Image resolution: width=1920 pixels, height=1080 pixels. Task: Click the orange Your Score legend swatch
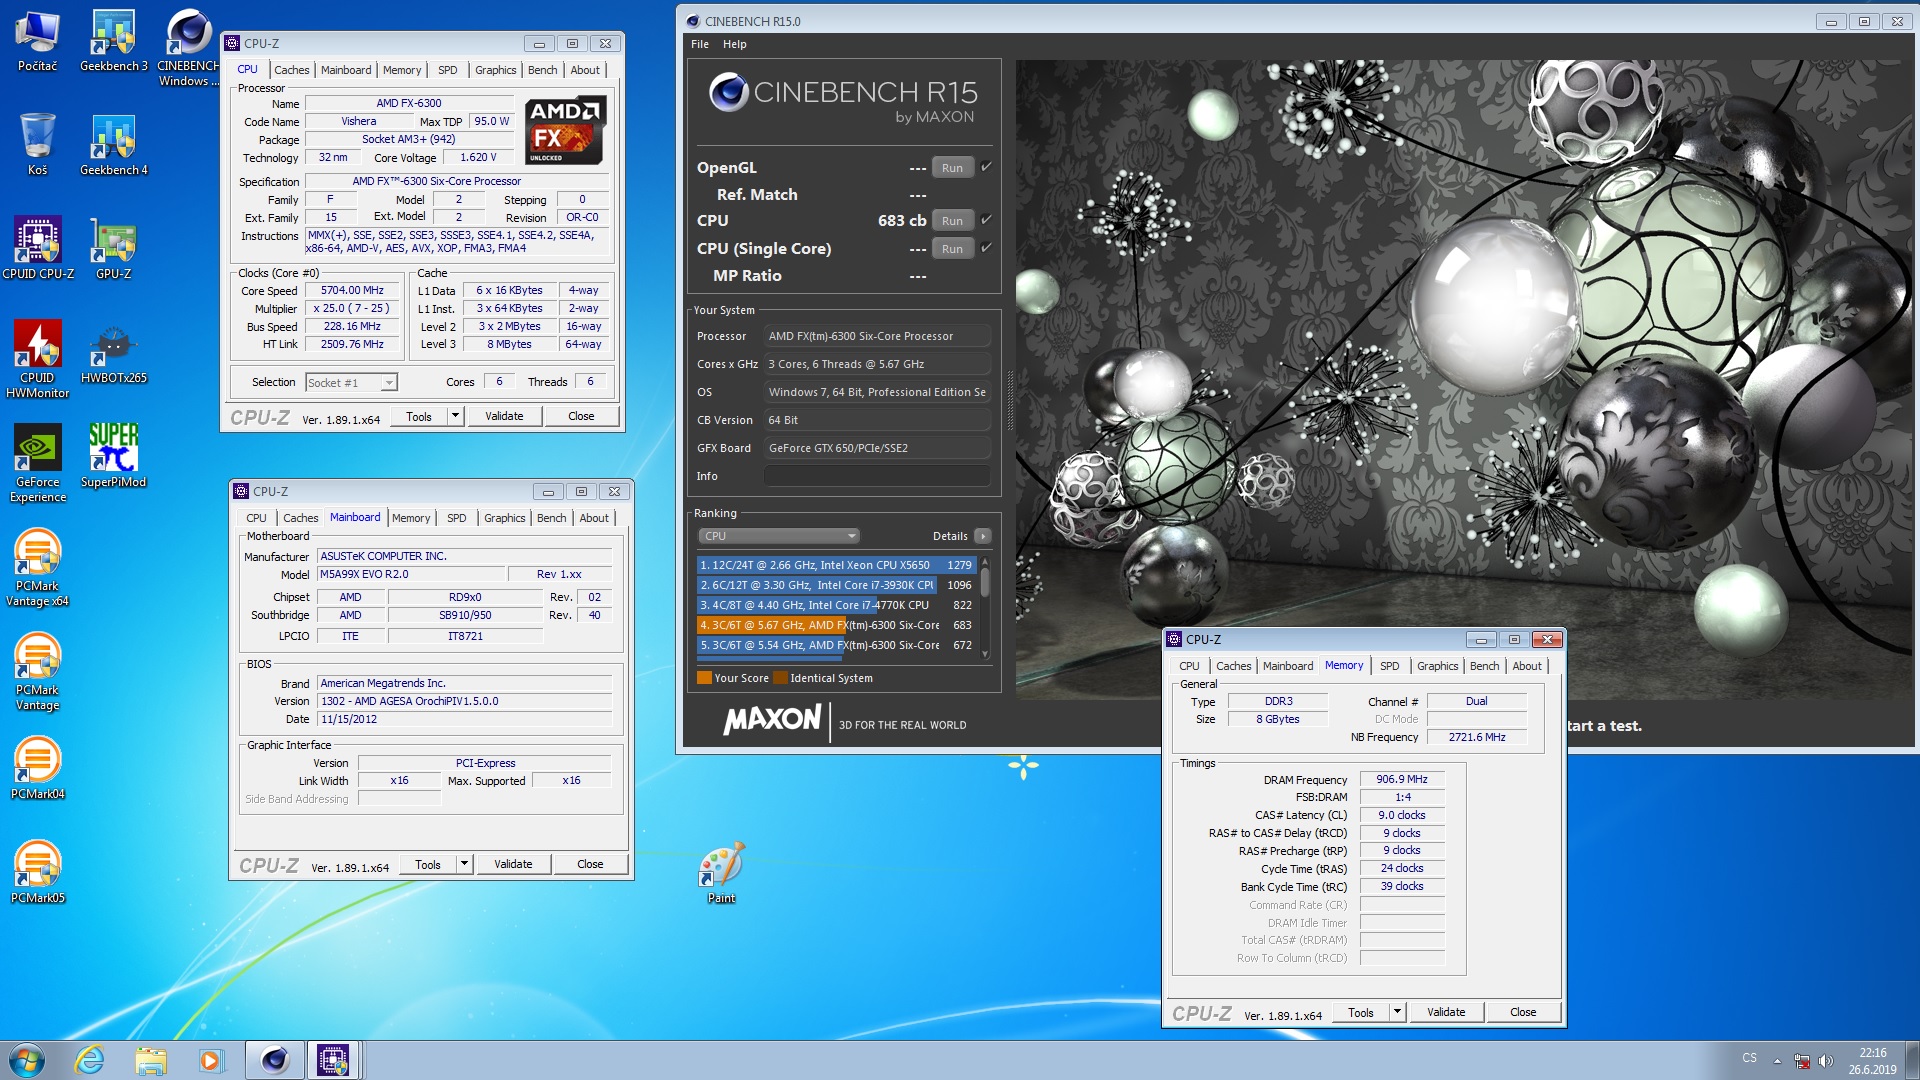(704, 678)
